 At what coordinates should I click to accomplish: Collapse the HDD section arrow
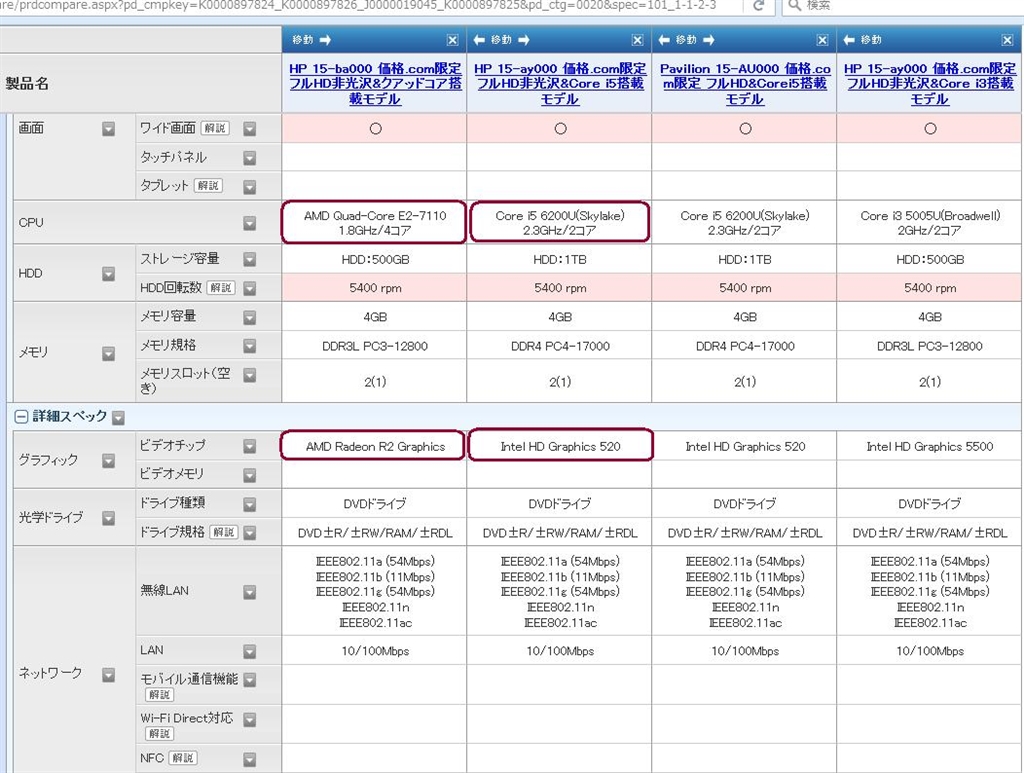108,274
